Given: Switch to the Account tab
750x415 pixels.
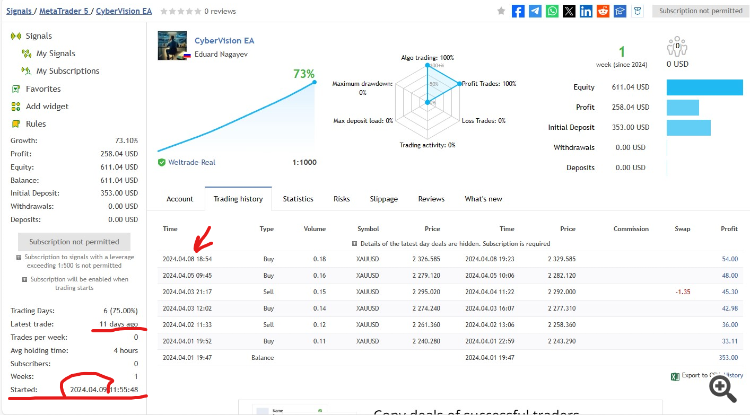Looking at the screenshot, I should pos(179,199).
